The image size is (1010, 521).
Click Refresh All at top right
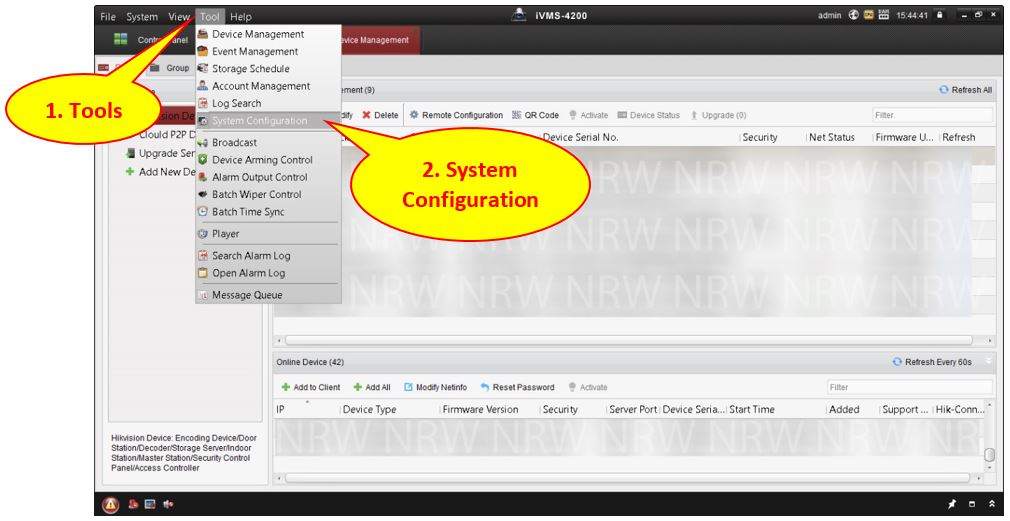click(966, 90)
